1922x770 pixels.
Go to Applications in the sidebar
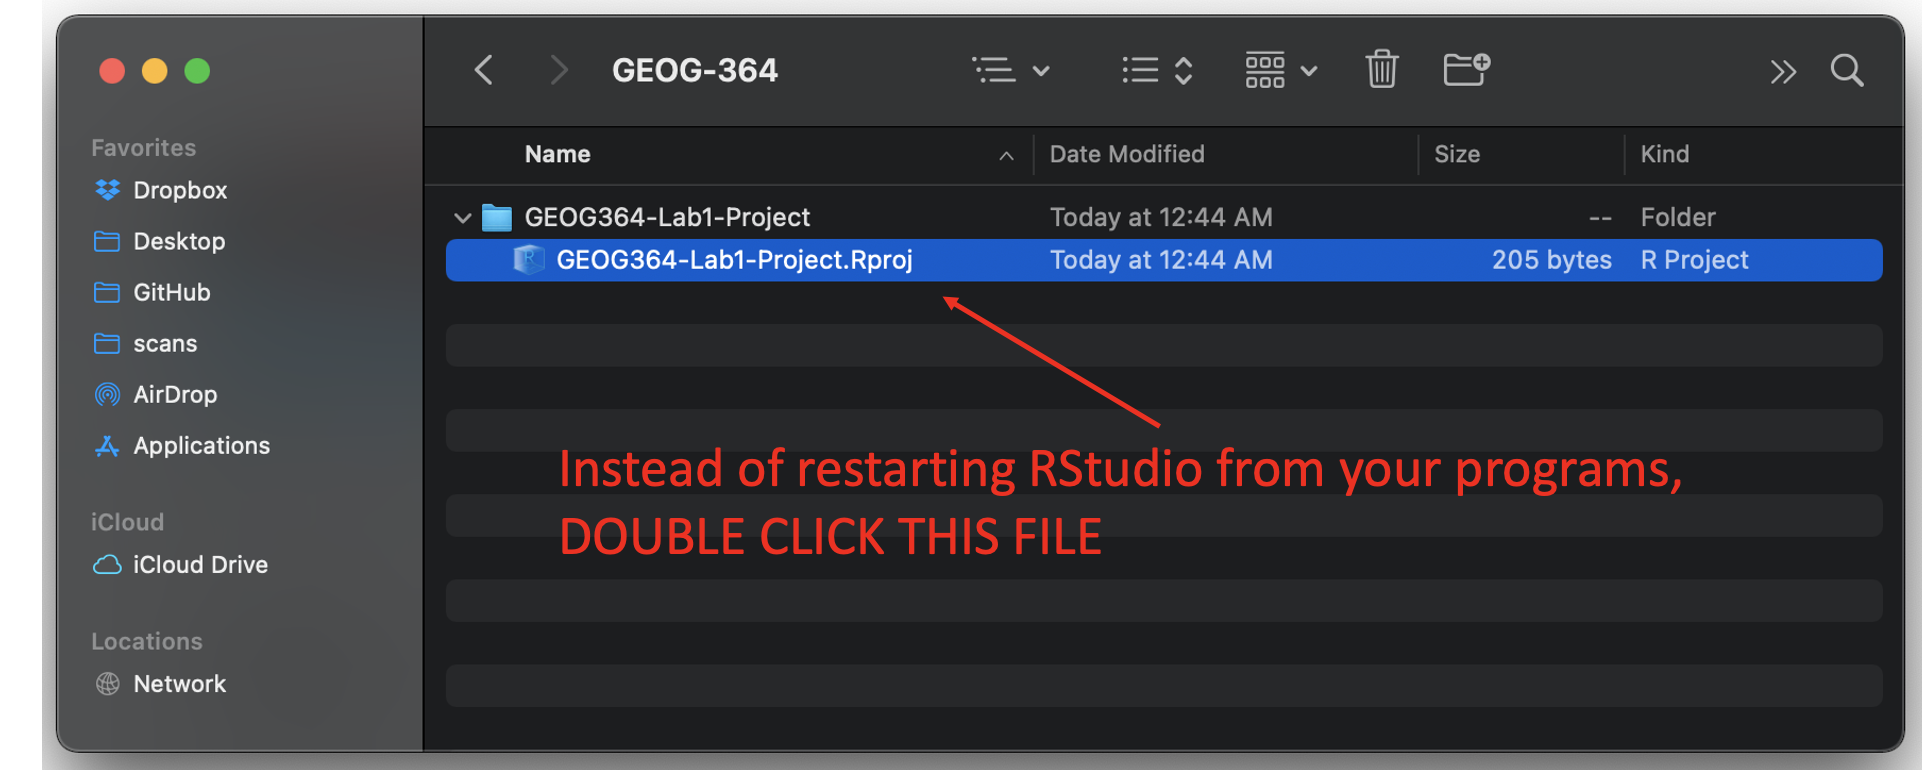201,445
